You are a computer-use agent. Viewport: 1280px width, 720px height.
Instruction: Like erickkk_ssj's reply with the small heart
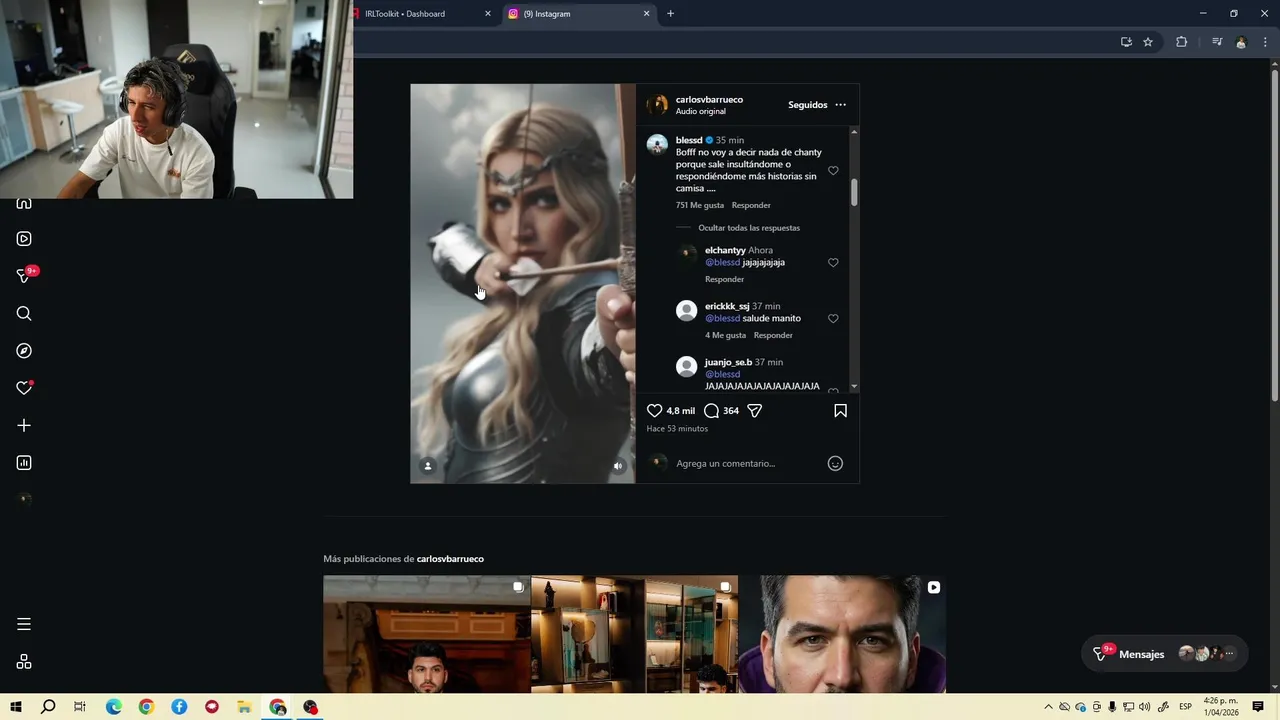tap(833, 319)
